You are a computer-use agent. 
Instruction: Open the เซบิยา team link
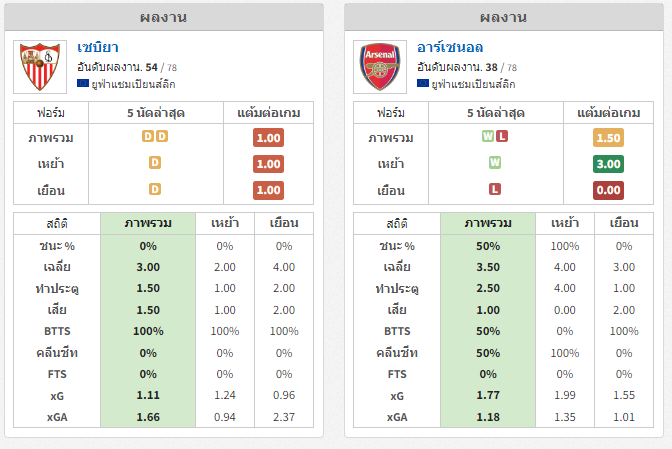tap(98, 47)
